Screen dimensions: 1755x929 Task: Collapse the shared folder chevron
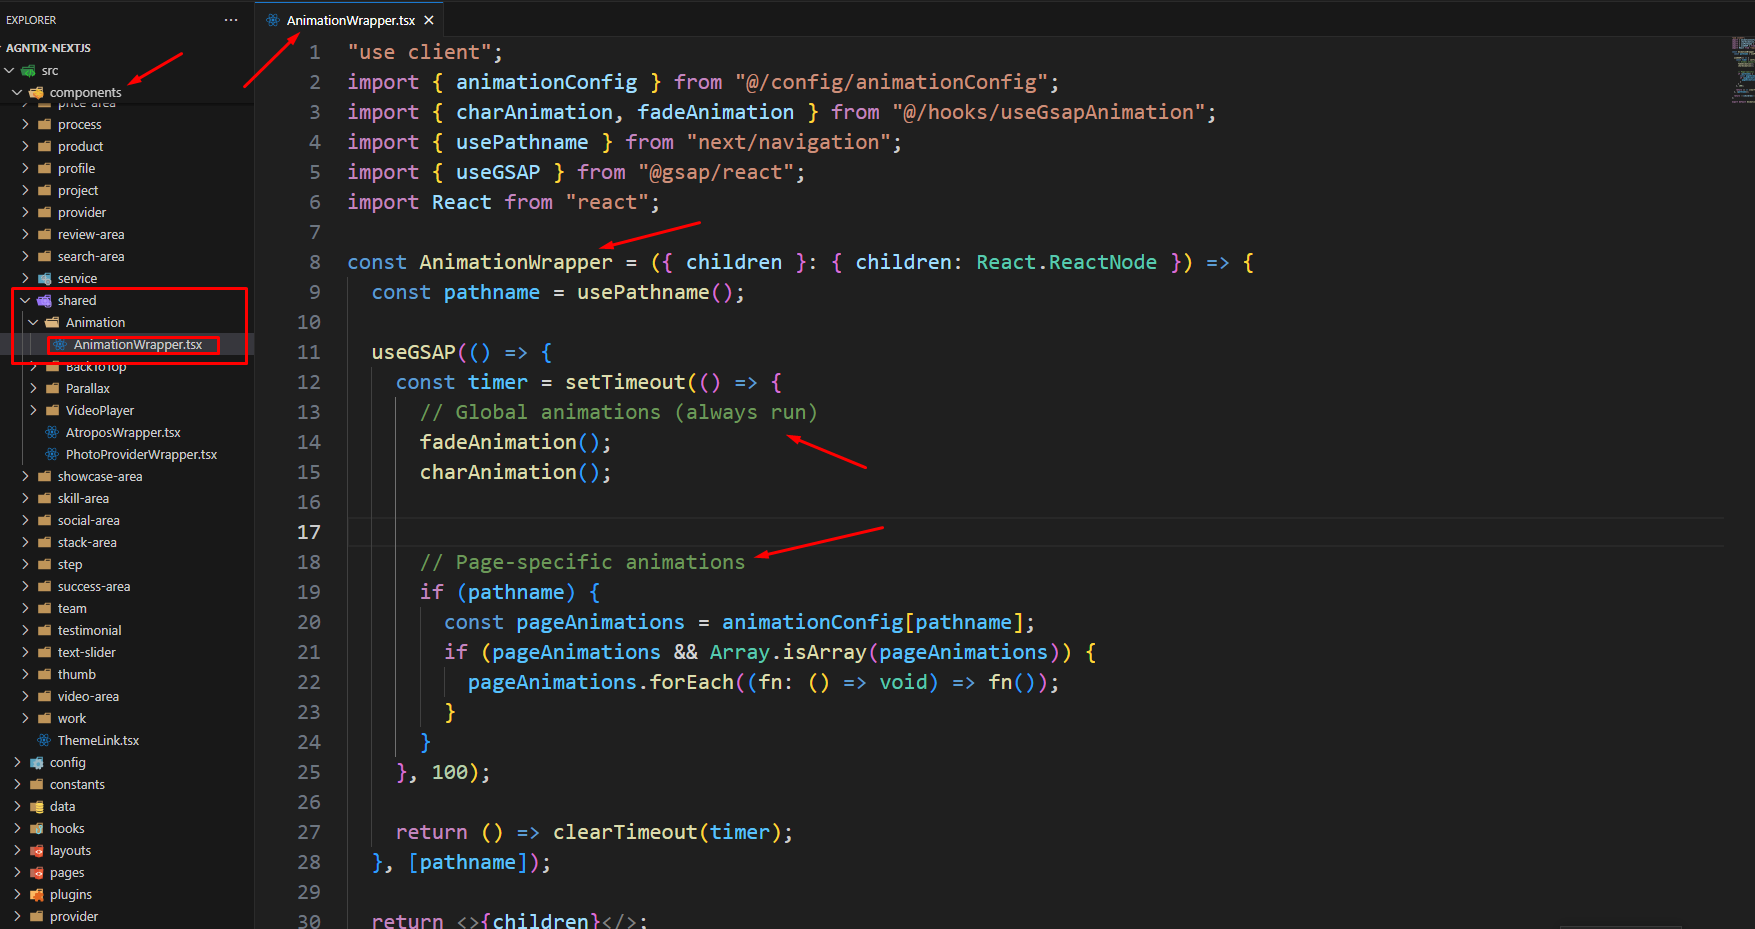click(25, 301)
